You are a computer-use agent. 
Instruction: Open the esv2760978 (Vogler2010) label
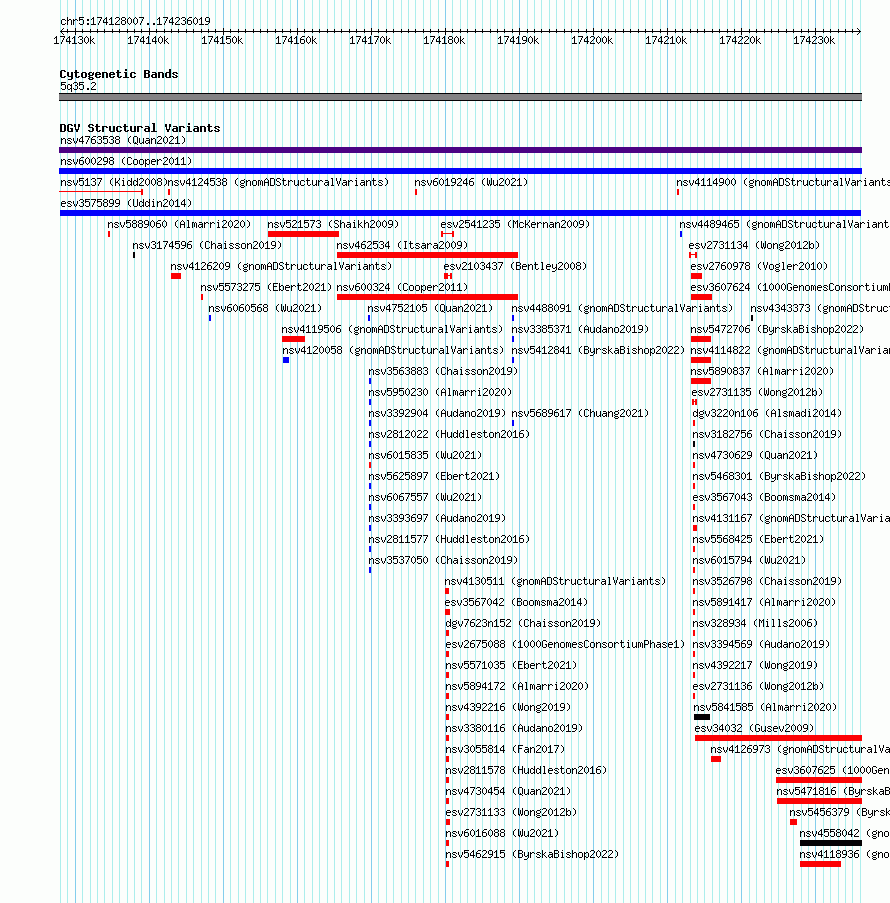pyautogui.click(x=759, y=267)
